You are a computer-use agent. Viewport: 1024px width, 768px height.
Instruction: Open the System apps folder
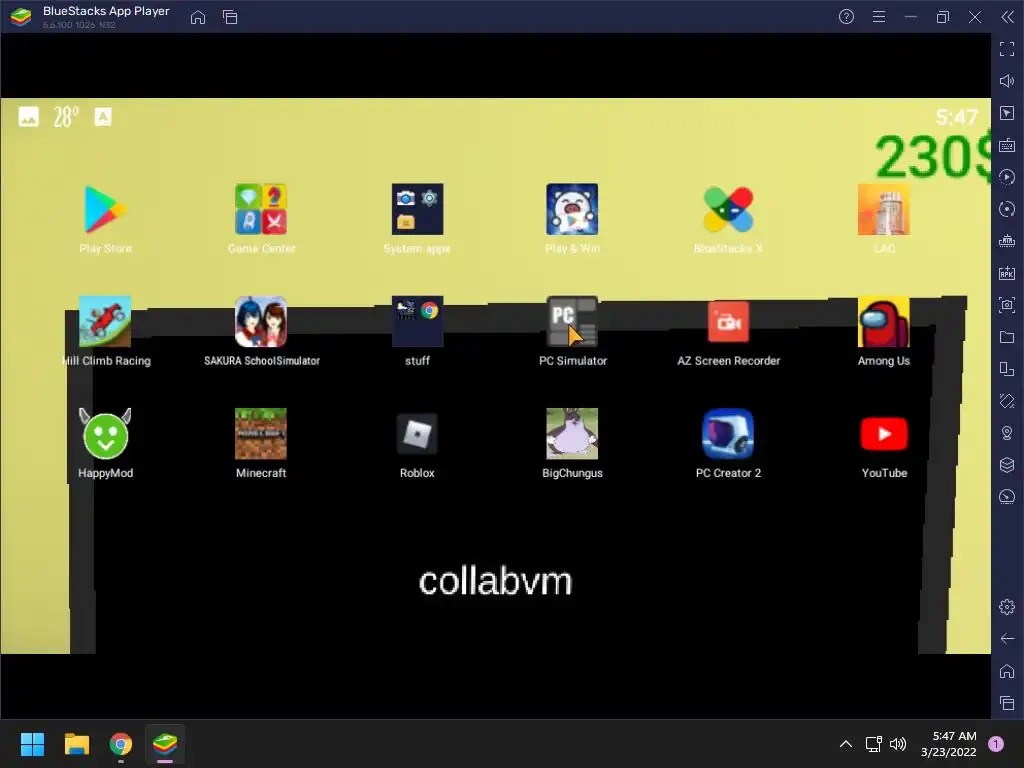417,210
